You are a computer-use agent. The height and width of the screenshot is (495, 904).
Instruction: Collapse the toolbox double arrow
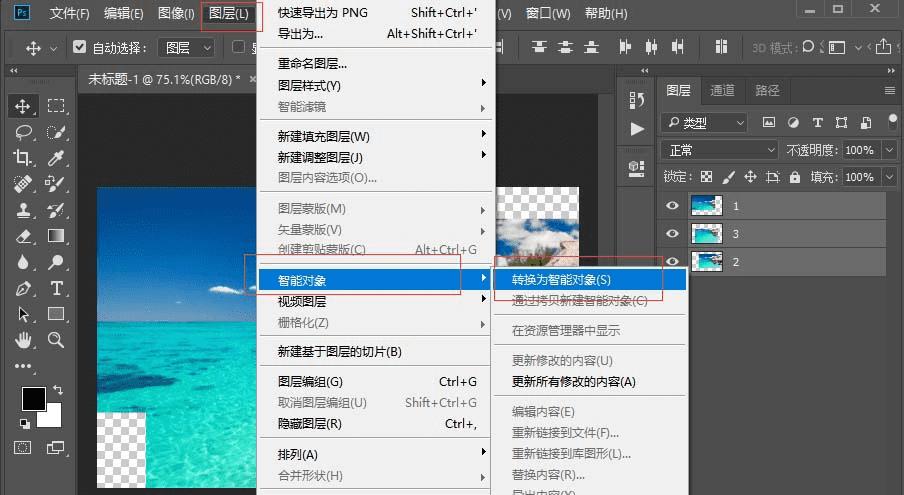click(14, 70)
